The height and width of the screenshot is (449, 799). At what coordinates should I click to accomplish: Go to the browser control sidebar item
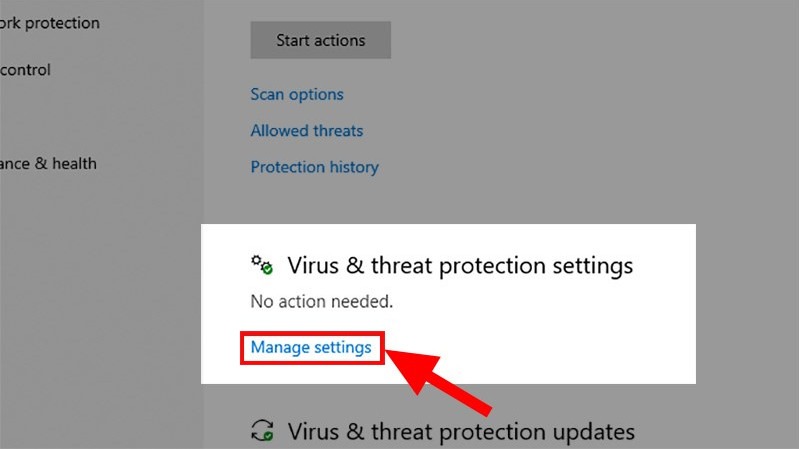point(26,70)
